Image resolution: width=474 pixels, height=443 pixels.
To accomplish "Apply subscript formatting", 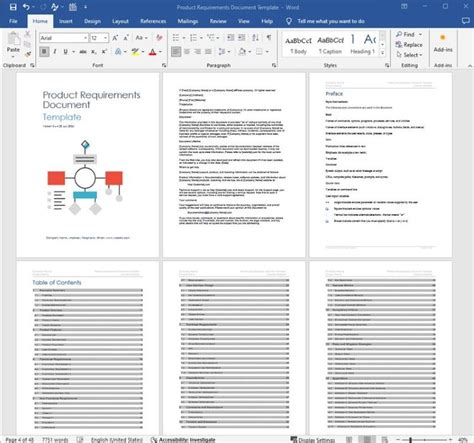I will (94, 52).
